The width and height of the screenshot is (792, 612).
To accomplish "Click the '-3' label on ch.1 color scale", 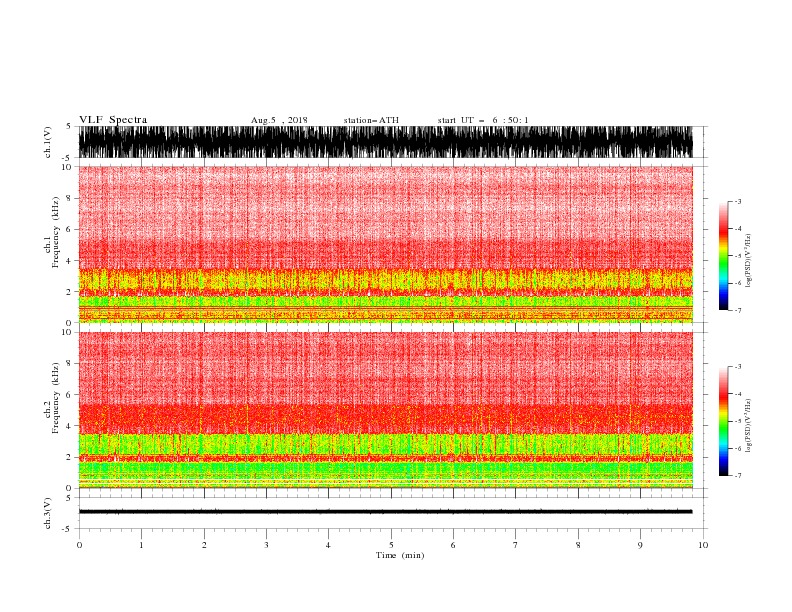I will [x=737, y=201].
